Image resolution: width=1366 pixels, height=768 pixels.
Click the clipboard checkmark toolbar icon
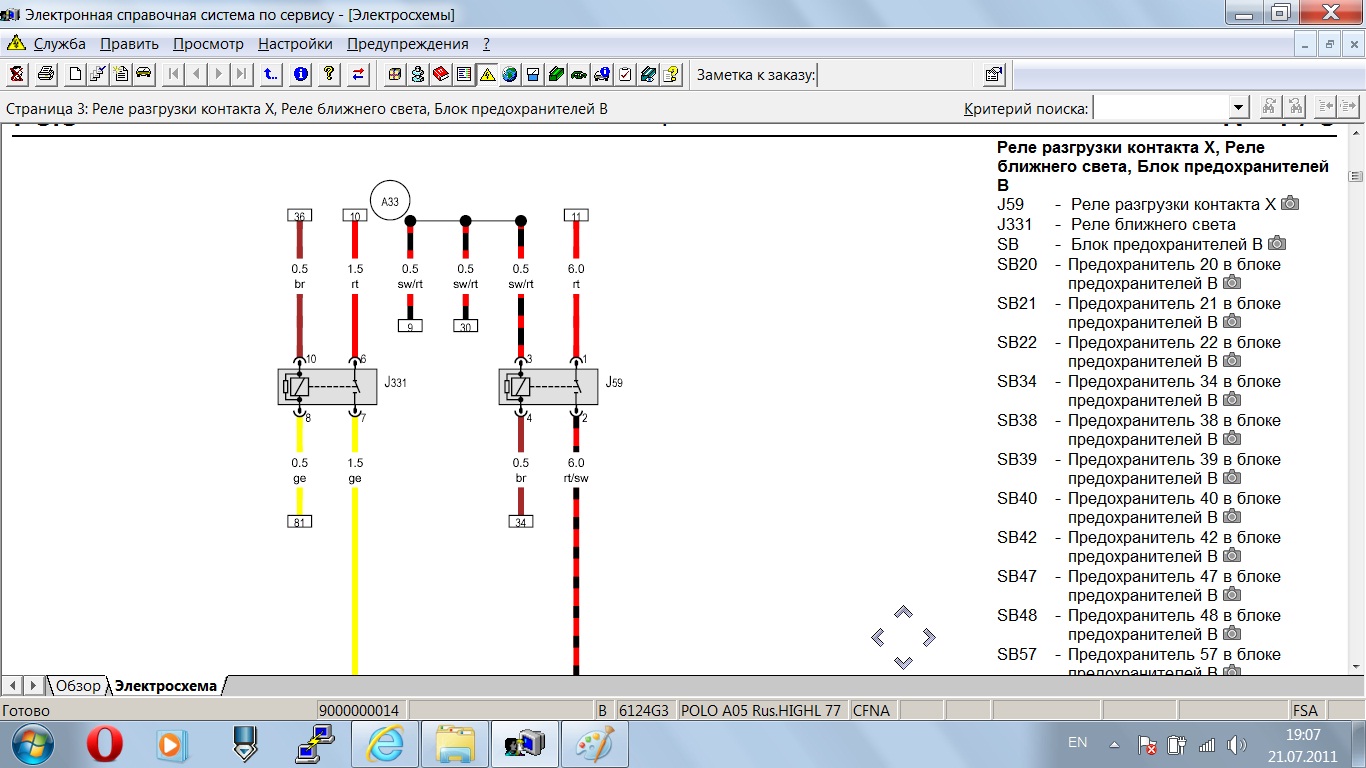click(x=625, y=74)
